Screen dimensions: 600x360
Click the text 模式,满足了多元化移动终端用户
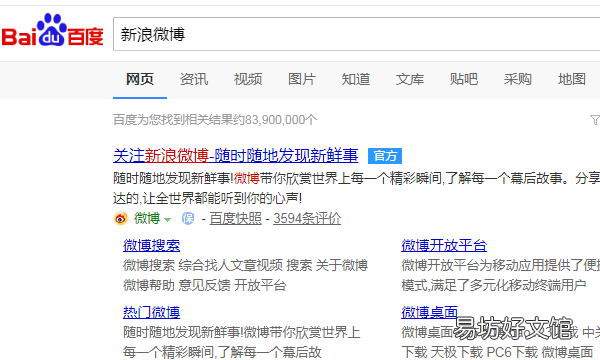pyautogui.click(x=494, y=285)
